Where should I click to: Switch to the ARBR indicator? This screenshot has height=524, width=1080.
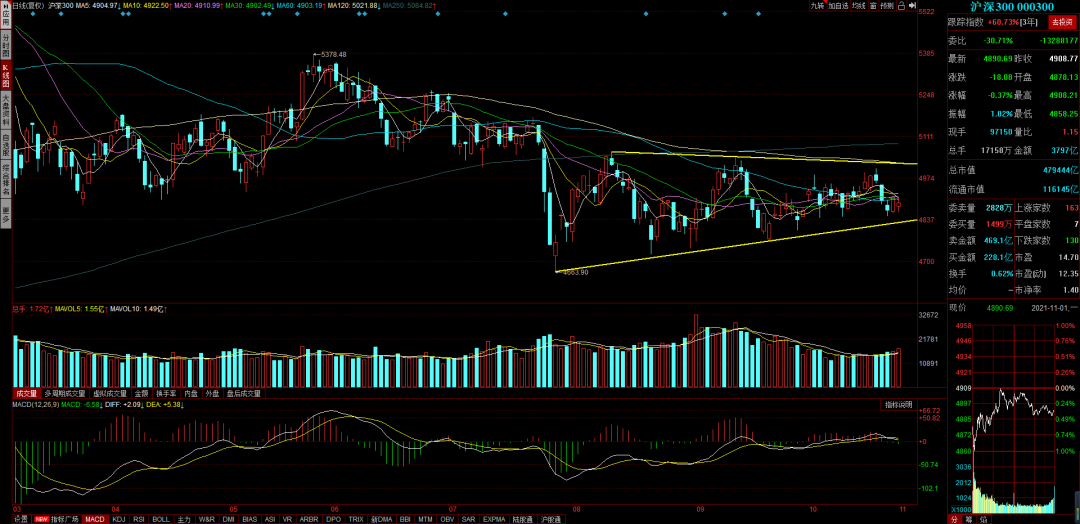309,519
